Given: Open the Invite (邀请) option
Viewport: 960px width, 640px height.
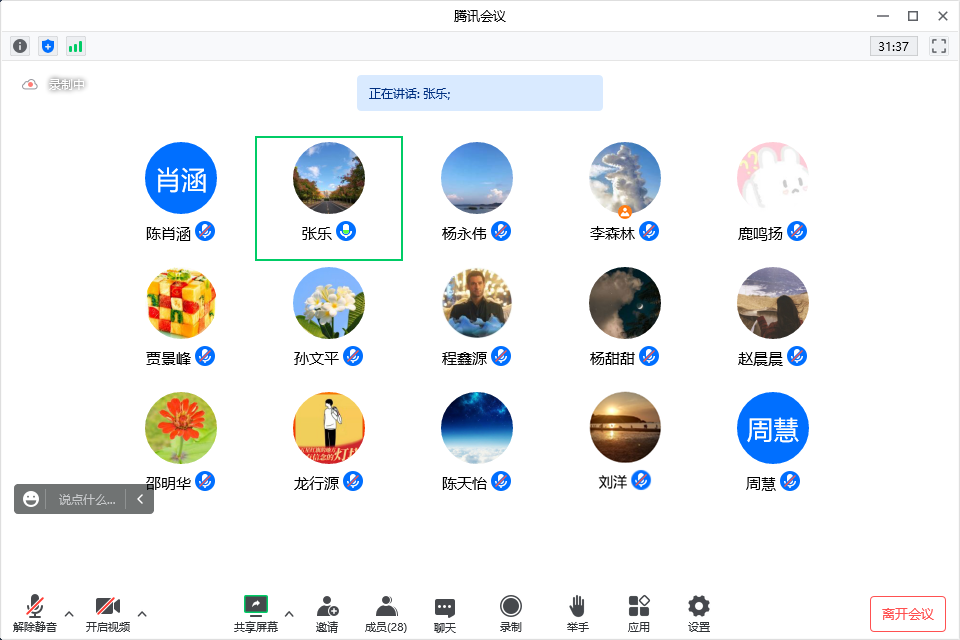Looking at the screenshot, I should [x=327, y=613].
